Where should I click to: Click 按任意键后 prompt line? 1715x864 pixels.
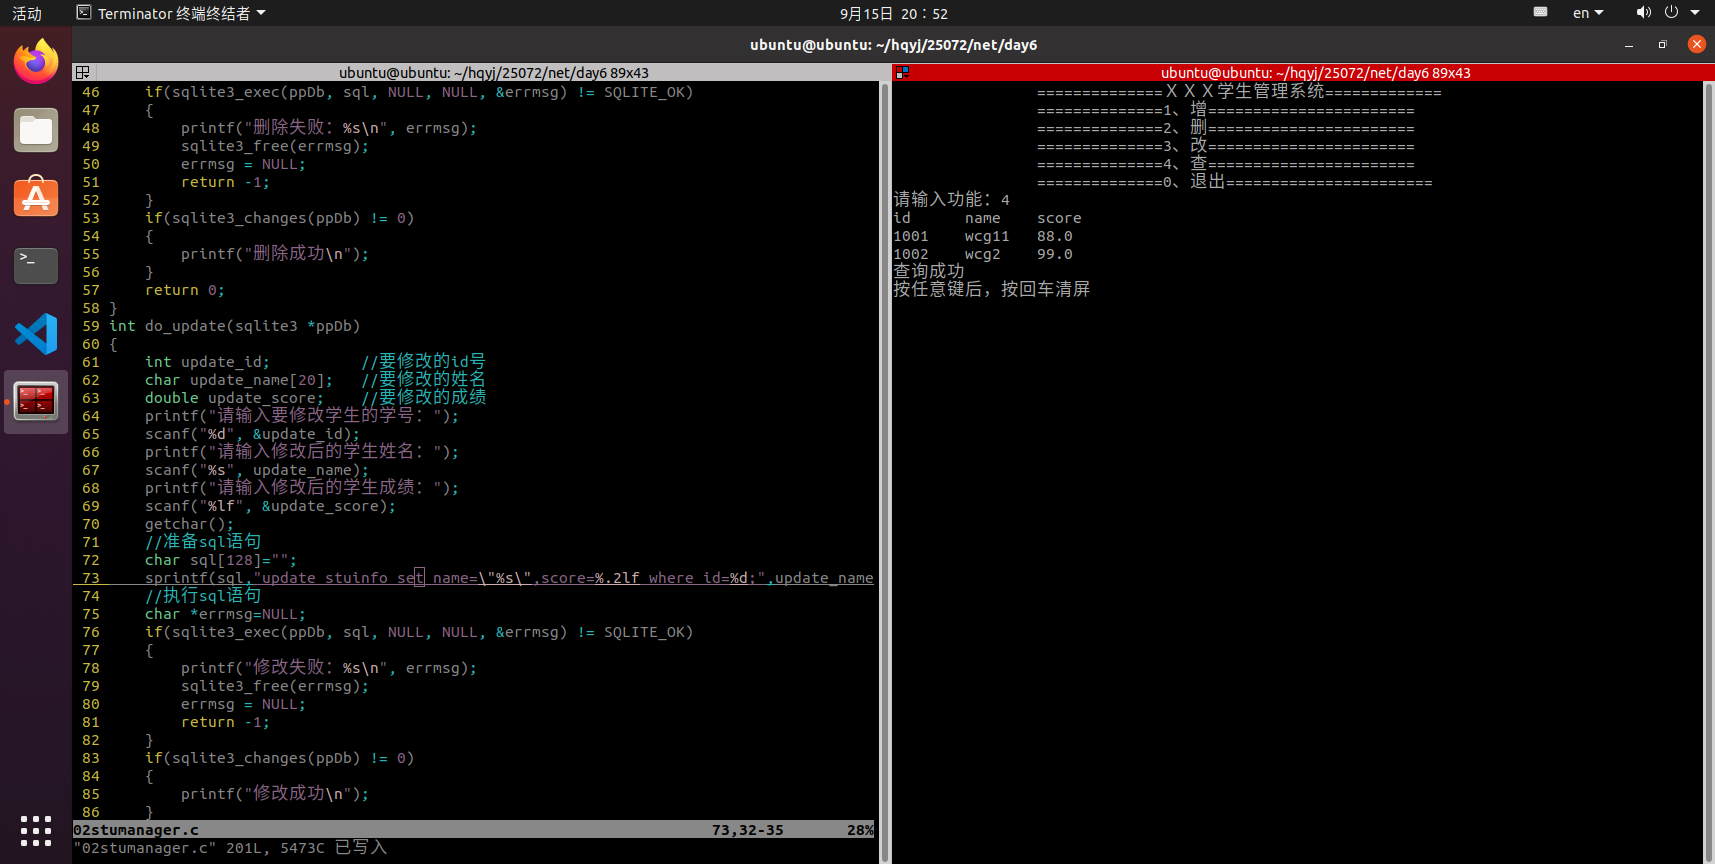point(992,290)
